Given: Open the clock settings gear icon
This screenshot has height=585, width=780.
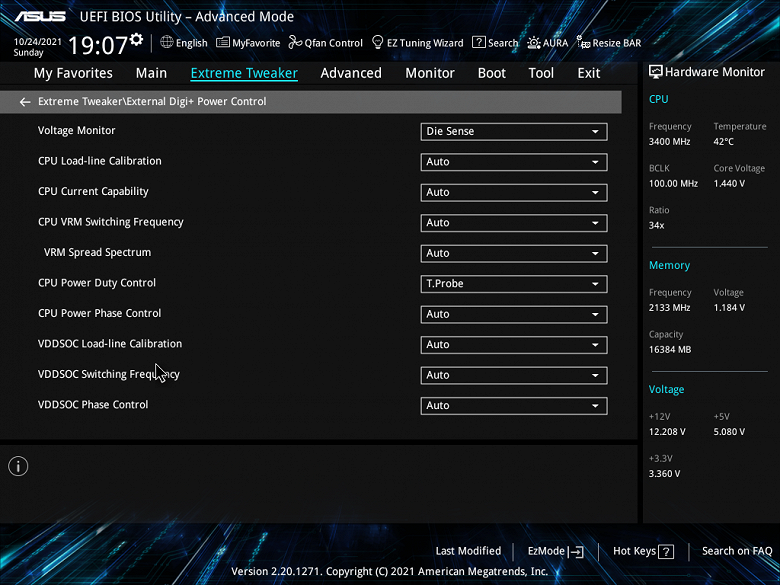Looking at the screenshot, I should [136, 39].
